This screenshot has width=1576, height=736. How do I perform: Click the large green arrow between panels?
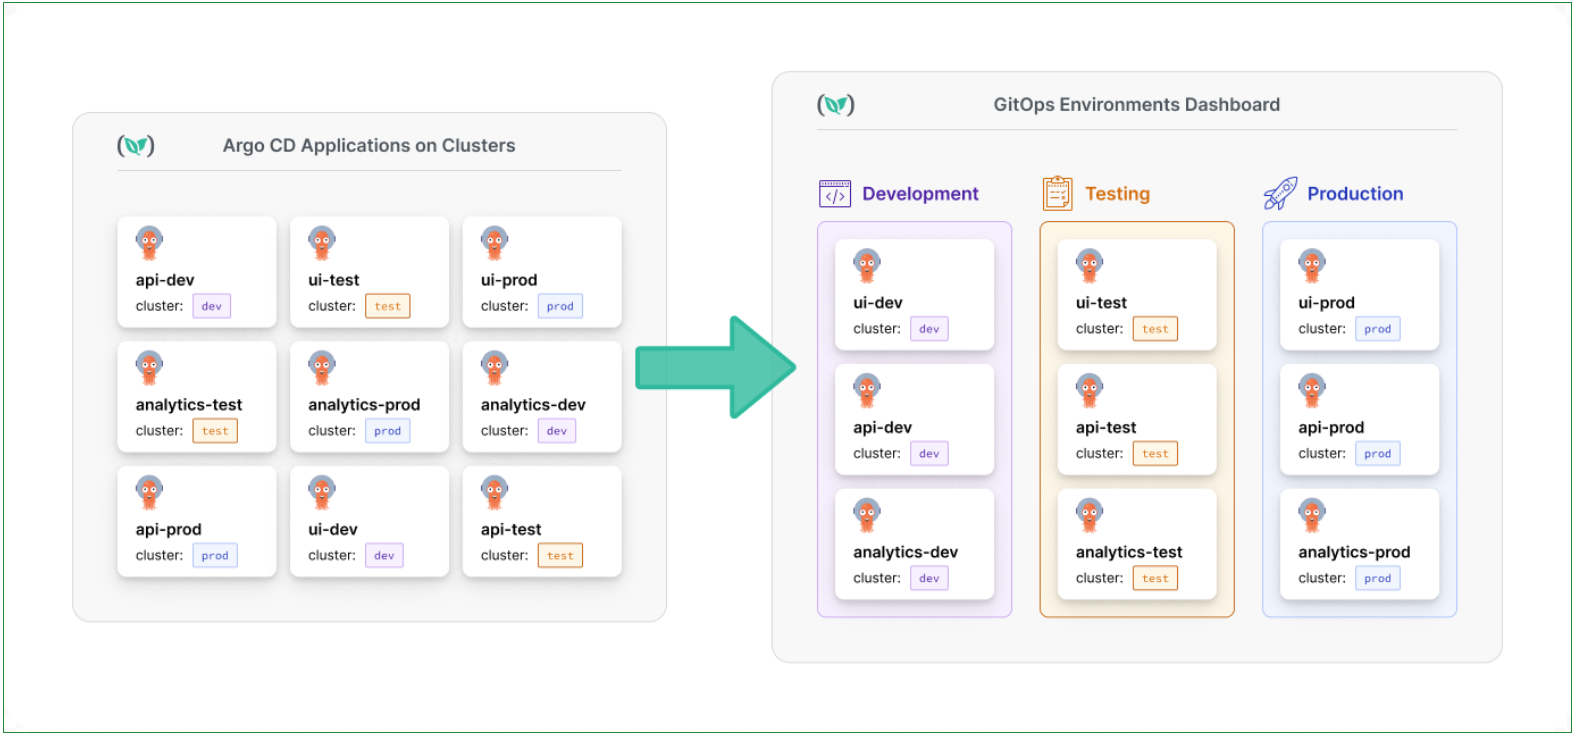click(716, 367)
